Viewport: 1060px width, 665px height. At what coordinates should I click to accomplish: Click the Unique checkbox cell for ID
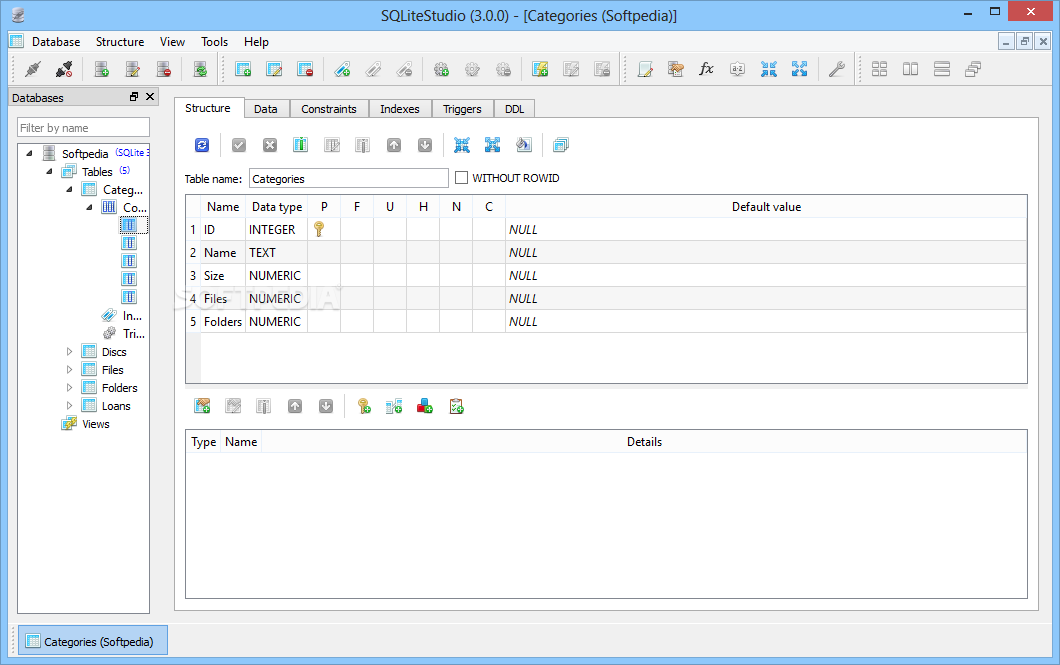[x=390, y=229]
